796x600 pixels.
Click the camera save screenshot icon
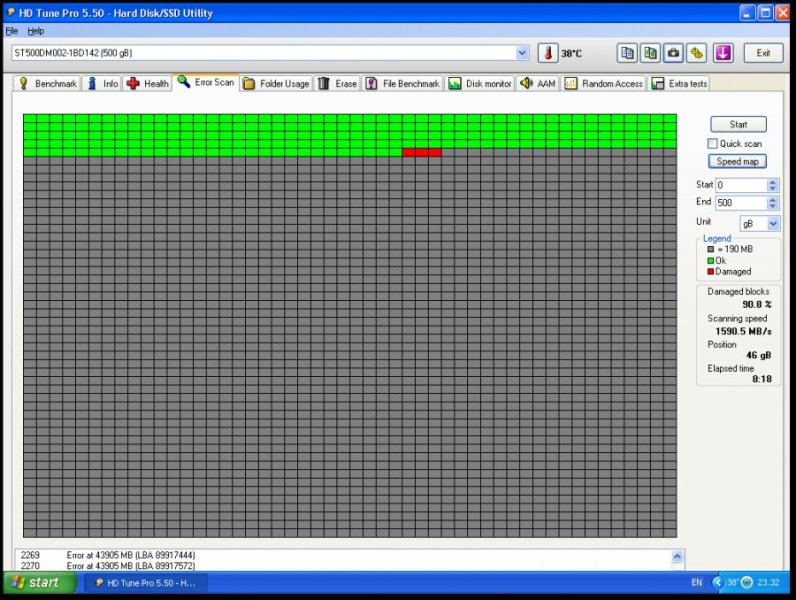(x=674, y=53)
